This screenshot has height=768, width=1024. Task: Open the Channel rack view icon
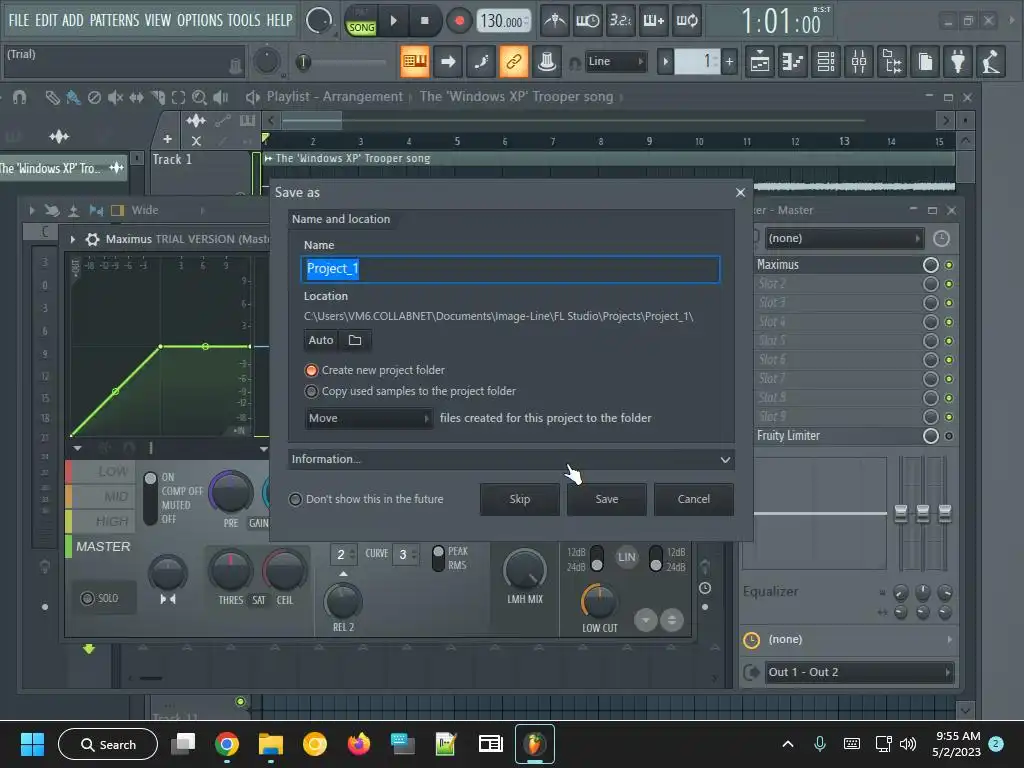[826, 61]
